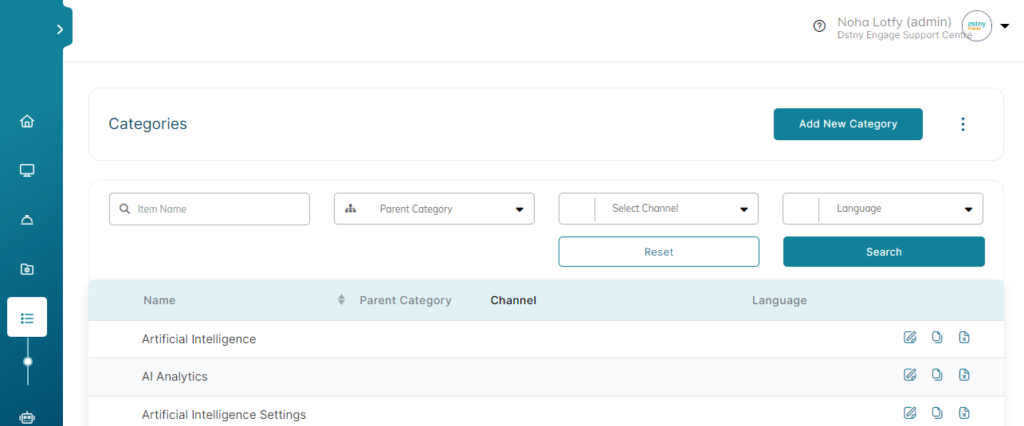Open the folder settings sidebar icon
Screen dimensions: 1024x426
click(27, 269)
